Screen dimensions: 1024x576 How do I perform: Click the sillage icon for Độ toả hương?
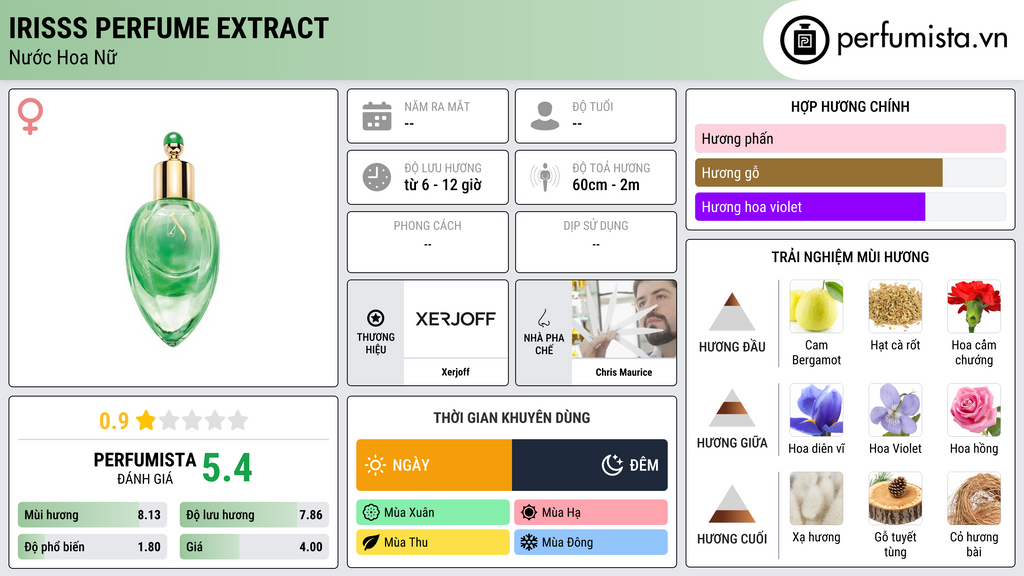[545, 177]
